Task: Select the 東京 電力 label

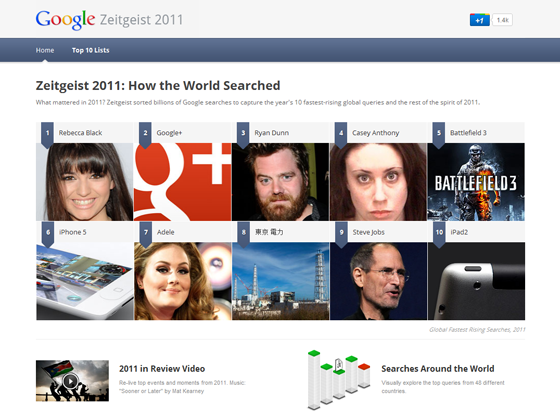Action: pyautogui.click(x=269, y=232)
